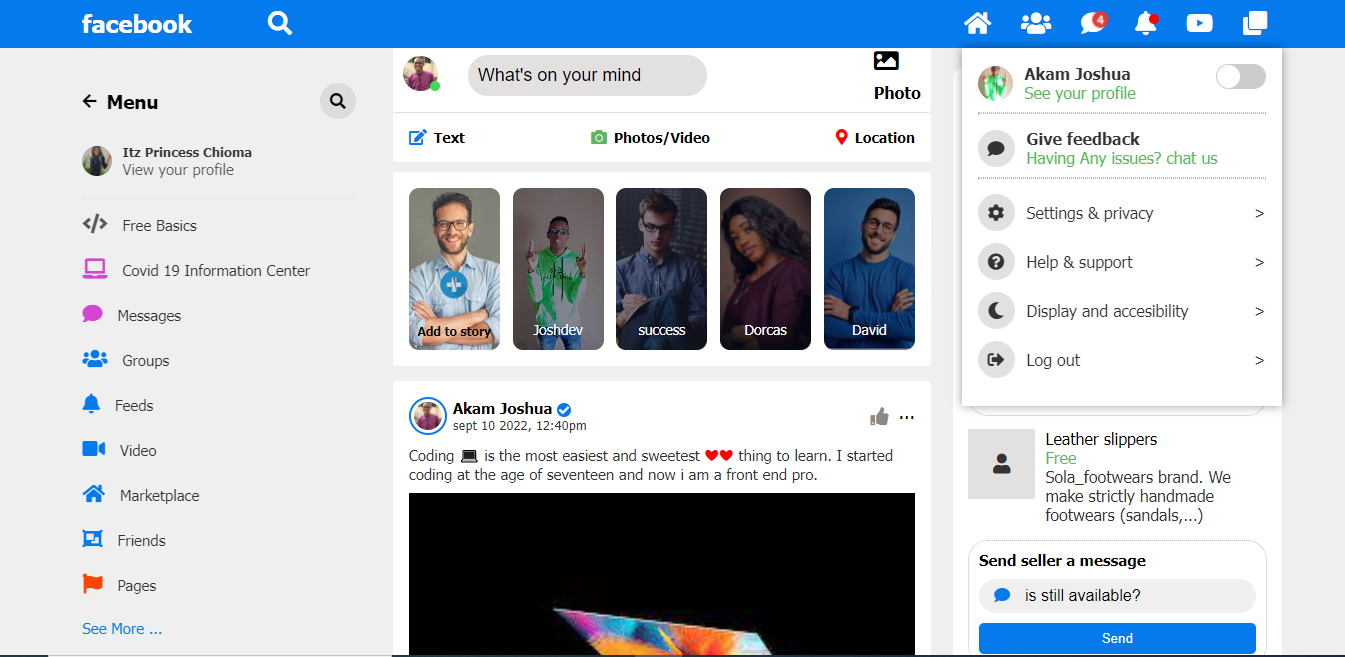1345x657 pixels.
Task: Open Covid 19 Information Center menu item
Action: click(215, 270)
